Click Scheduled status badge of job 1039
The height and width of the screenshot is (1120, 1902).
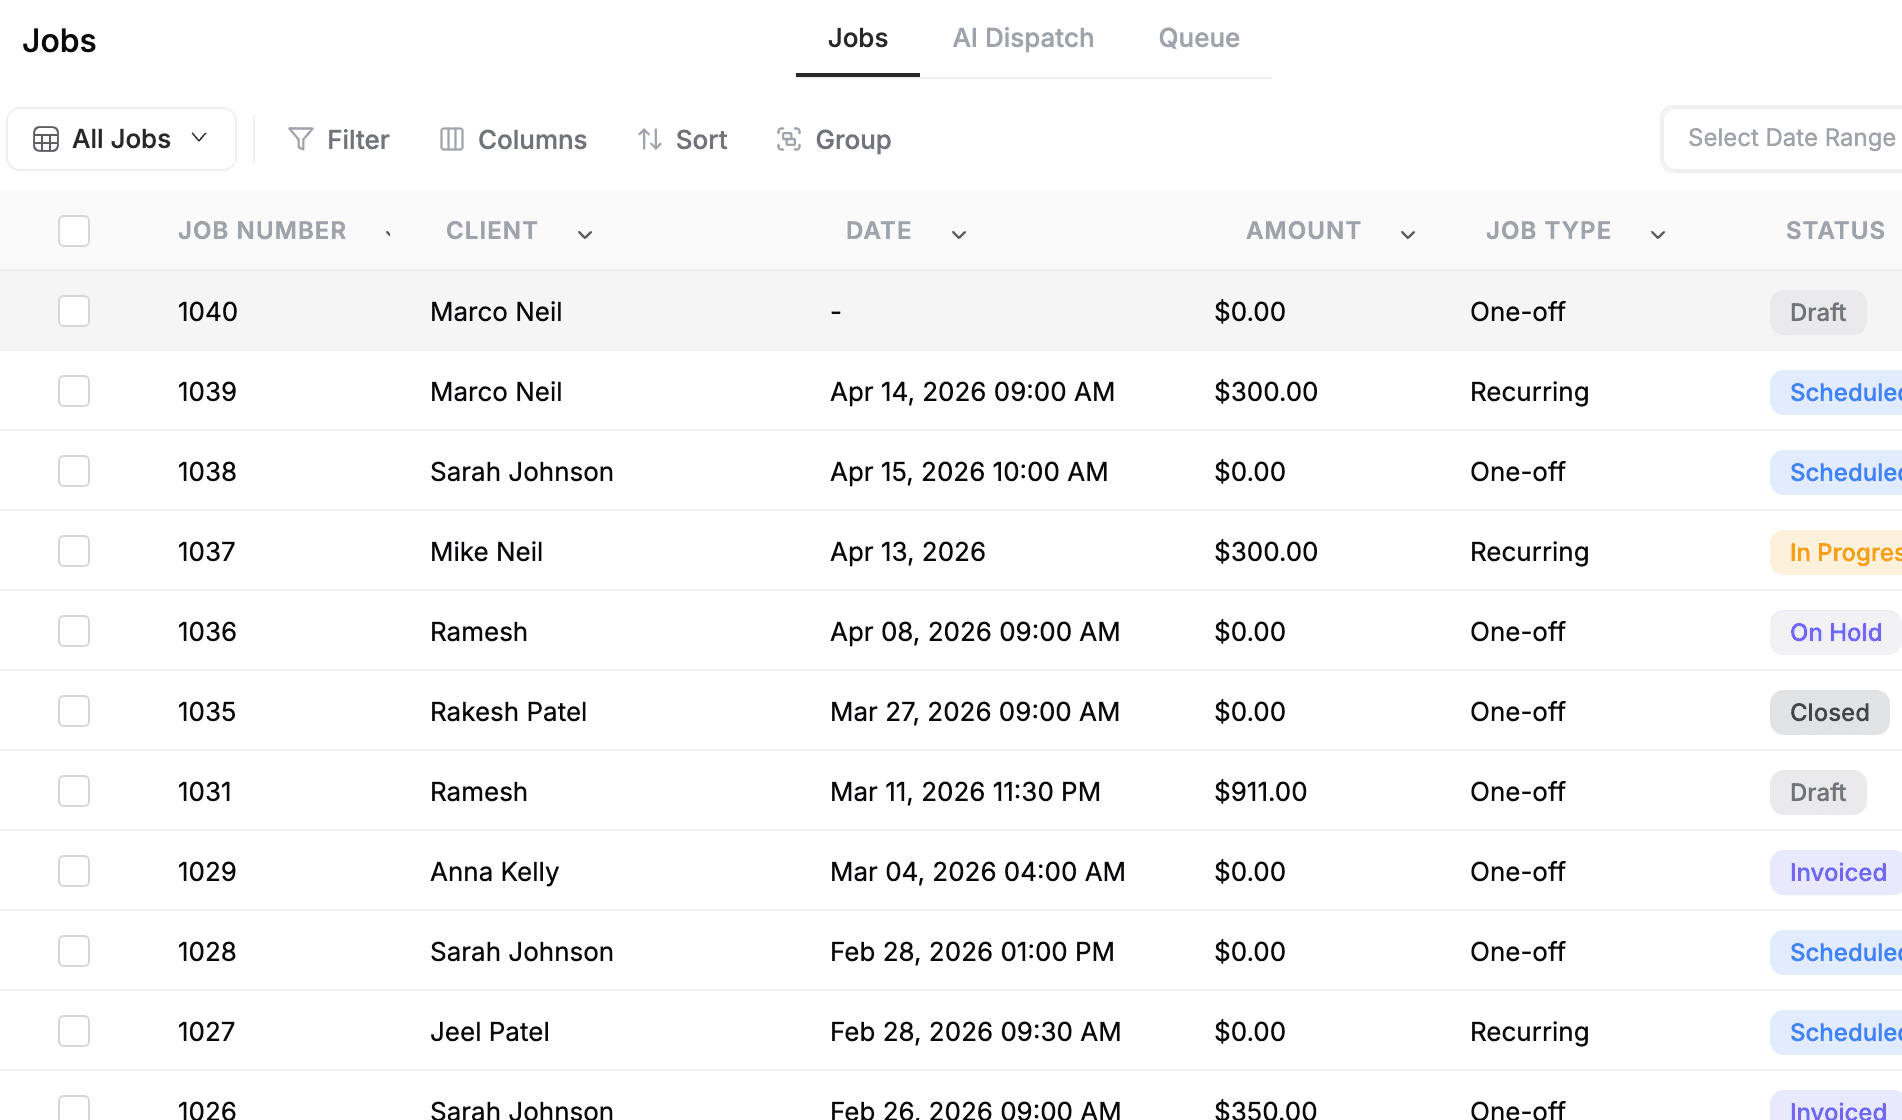pos(1836,392)
